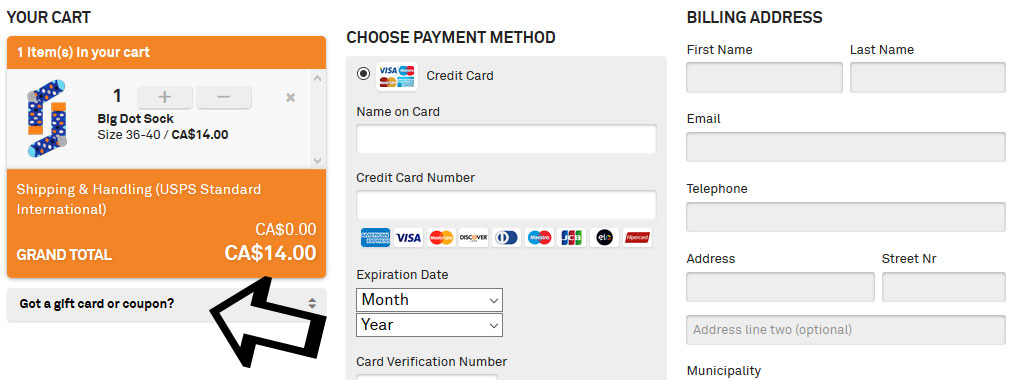Expand the gift card or coupon section
The image size is (1022, 380).
[x=166, y=304]
